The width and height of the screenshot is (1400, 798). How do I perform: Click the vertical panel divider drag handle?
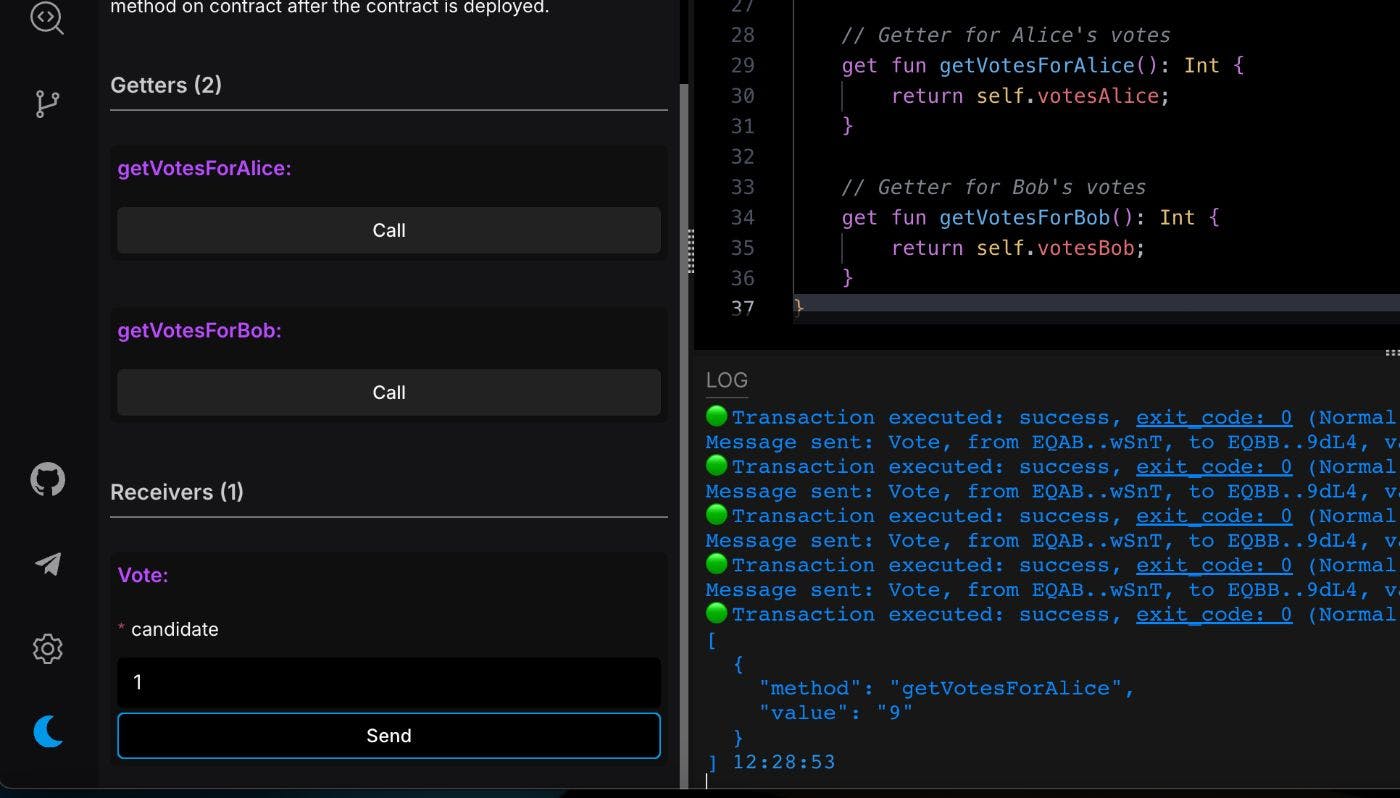click(x=690, y=251)
